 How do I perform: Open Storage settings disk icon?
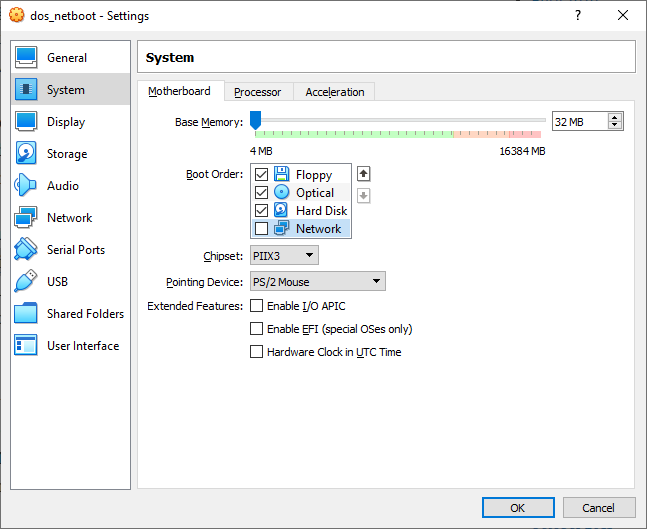(x=26, y=153)
